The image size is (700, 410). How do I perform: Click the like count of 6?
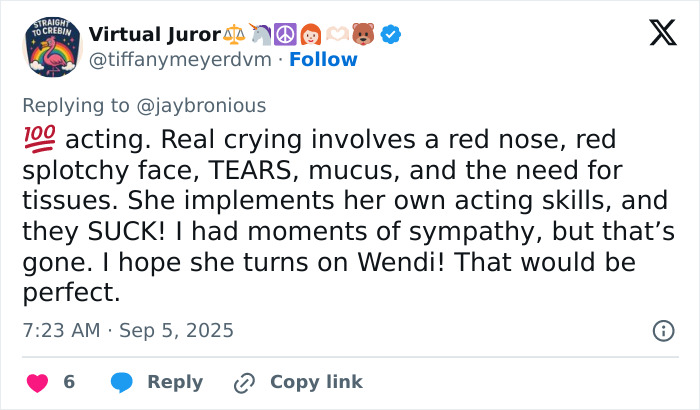pyautogui.click(x=69, y=382)
